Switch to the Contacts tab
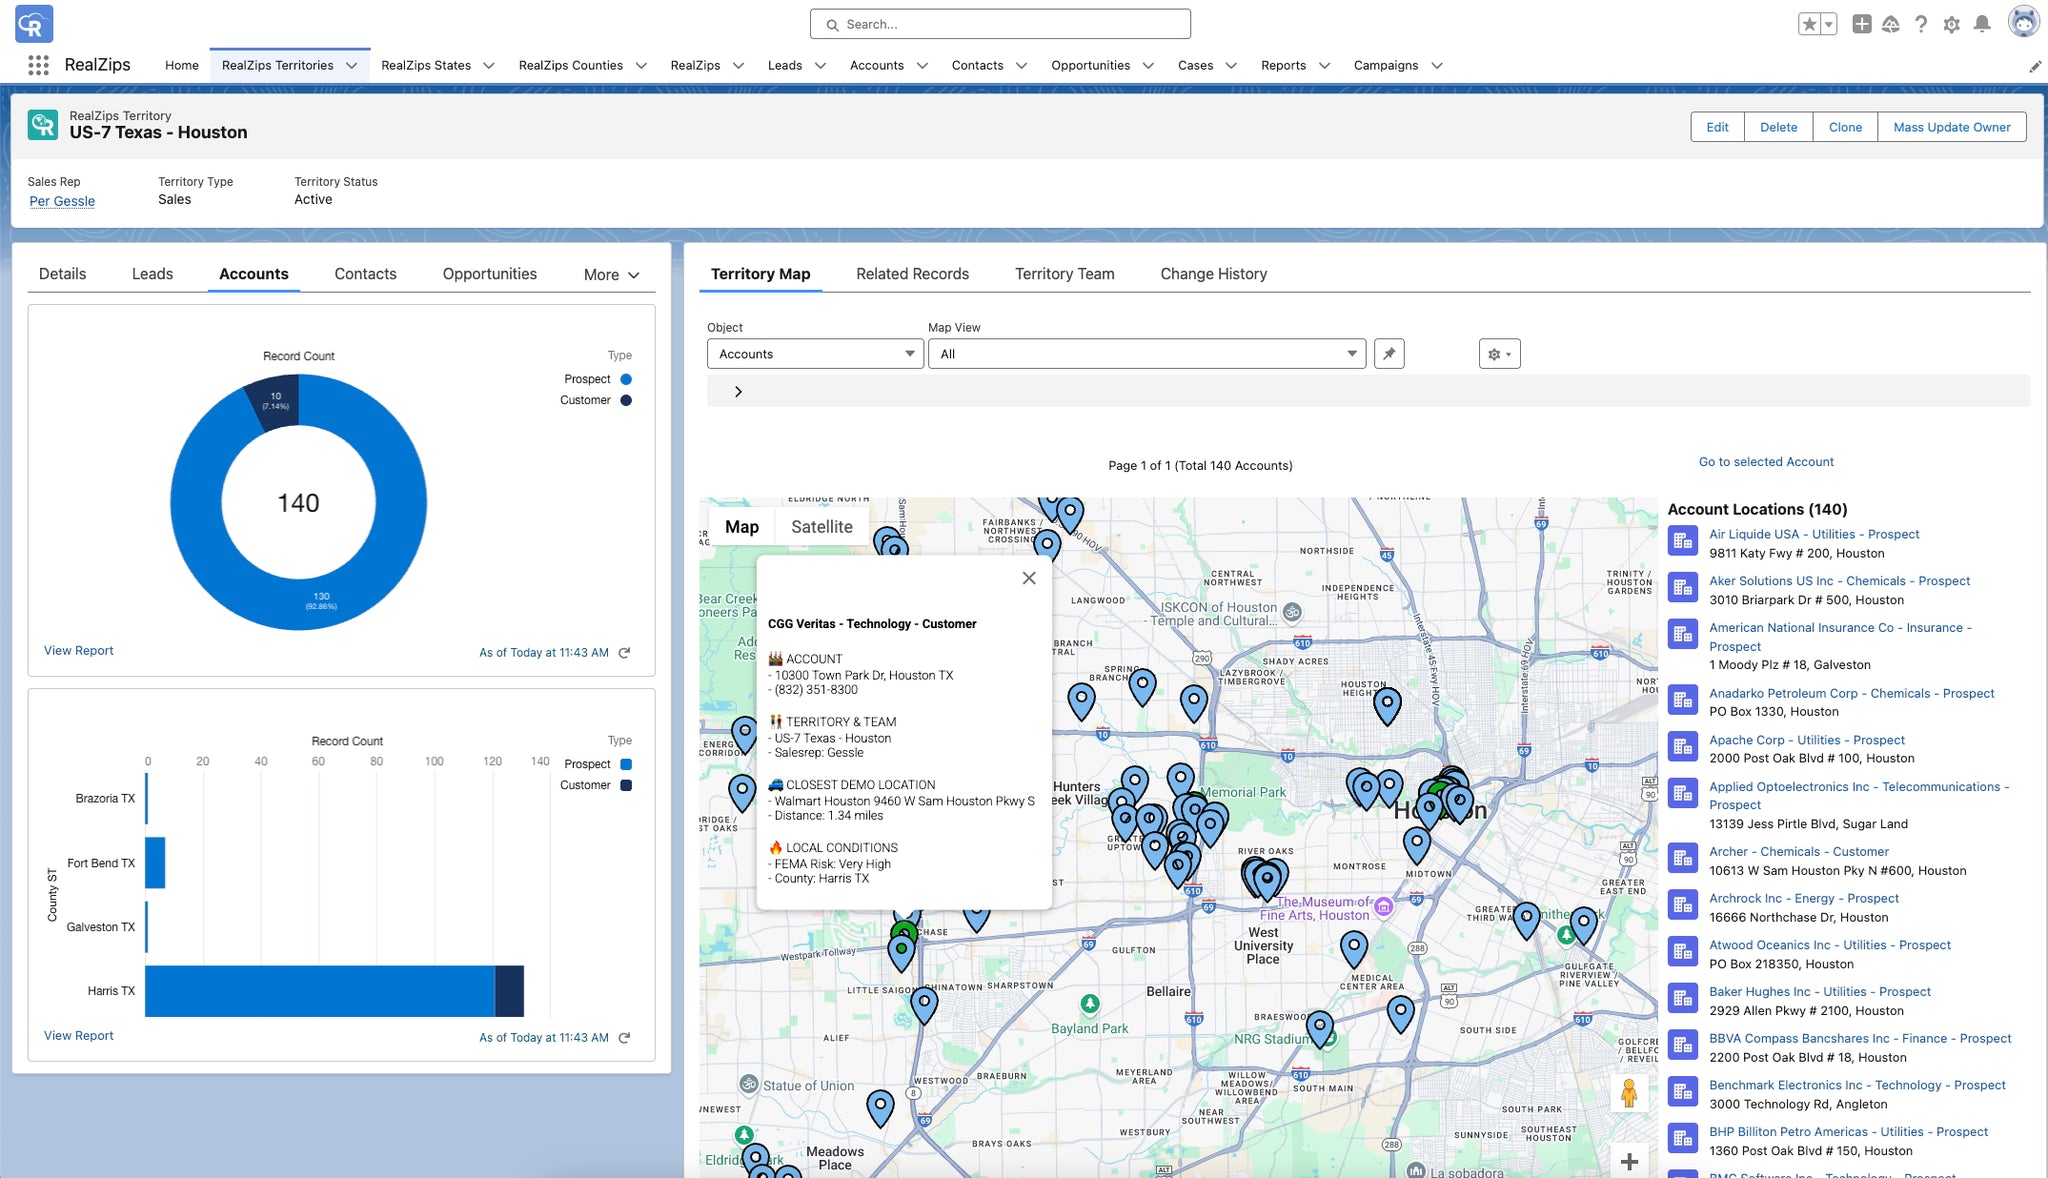Screen dimensions: 2048x1178 (x=365, y=274)
